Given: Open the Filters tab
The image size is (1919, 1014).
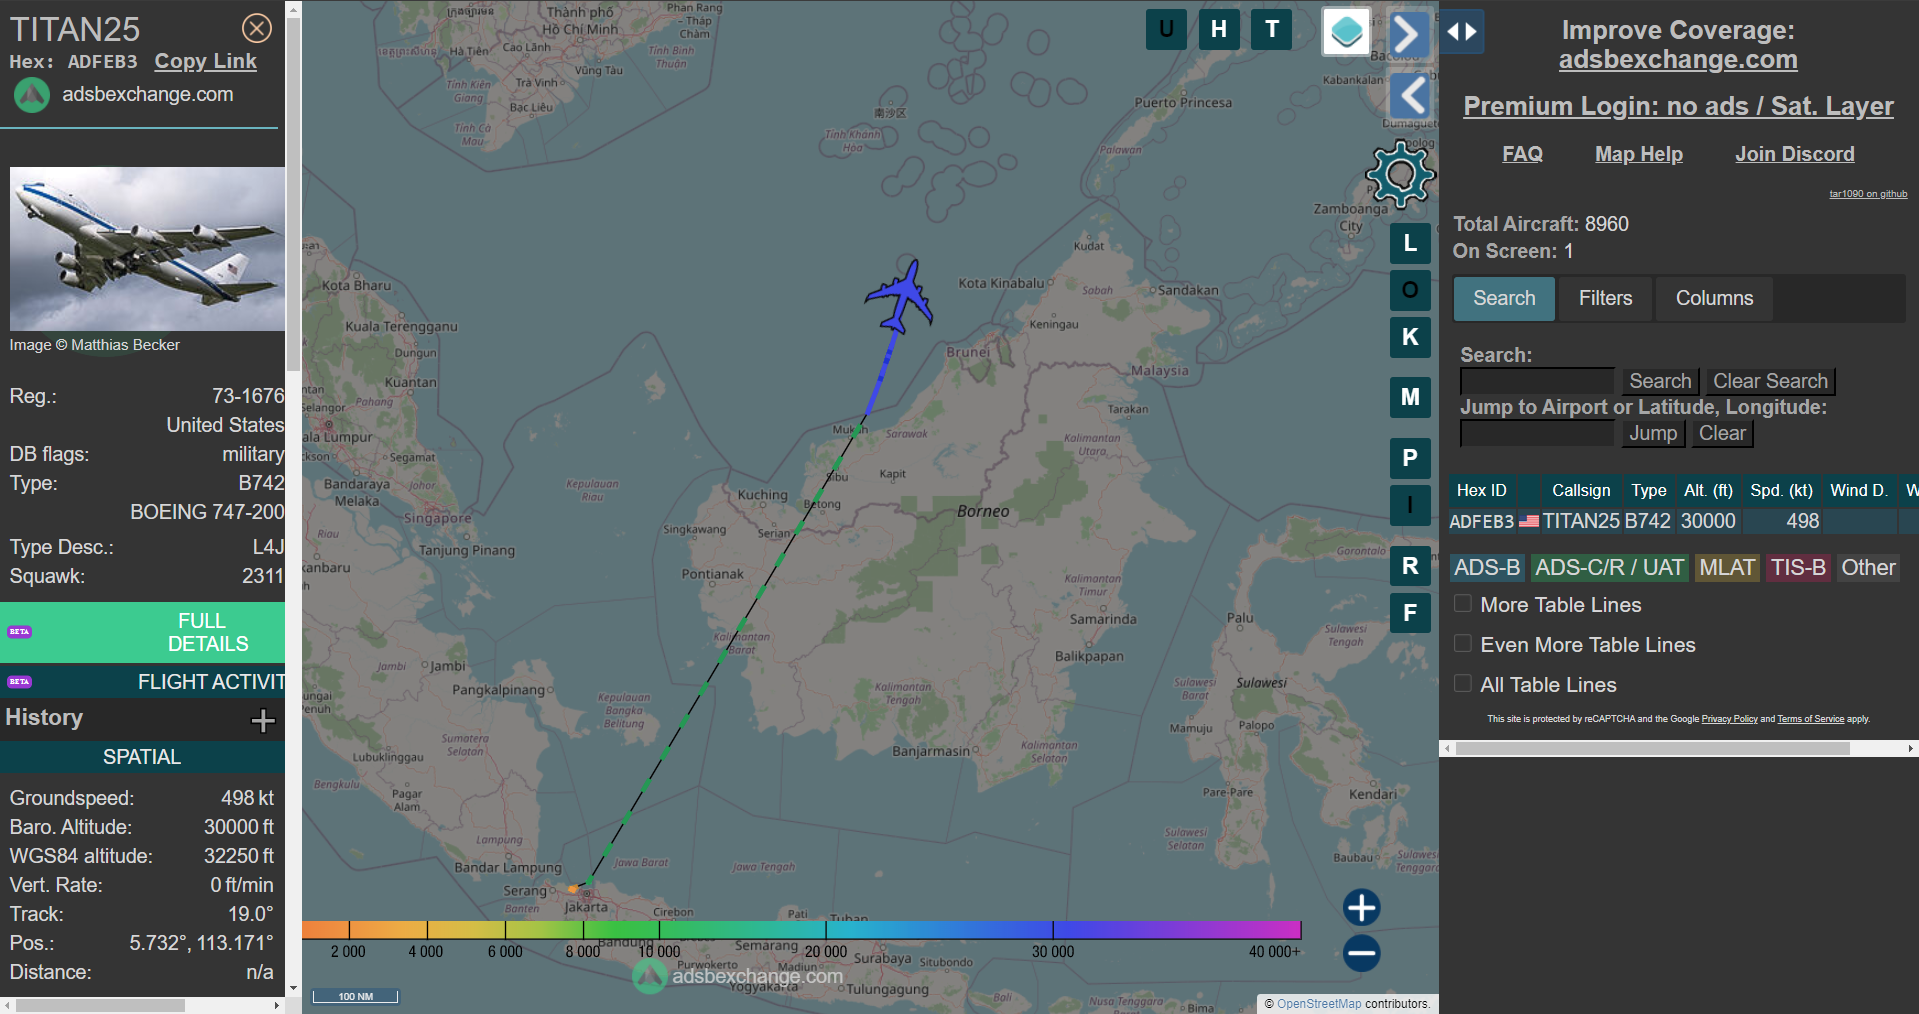Looking at the screenshot, I should pyautogui.click(x=1605, y=298).
